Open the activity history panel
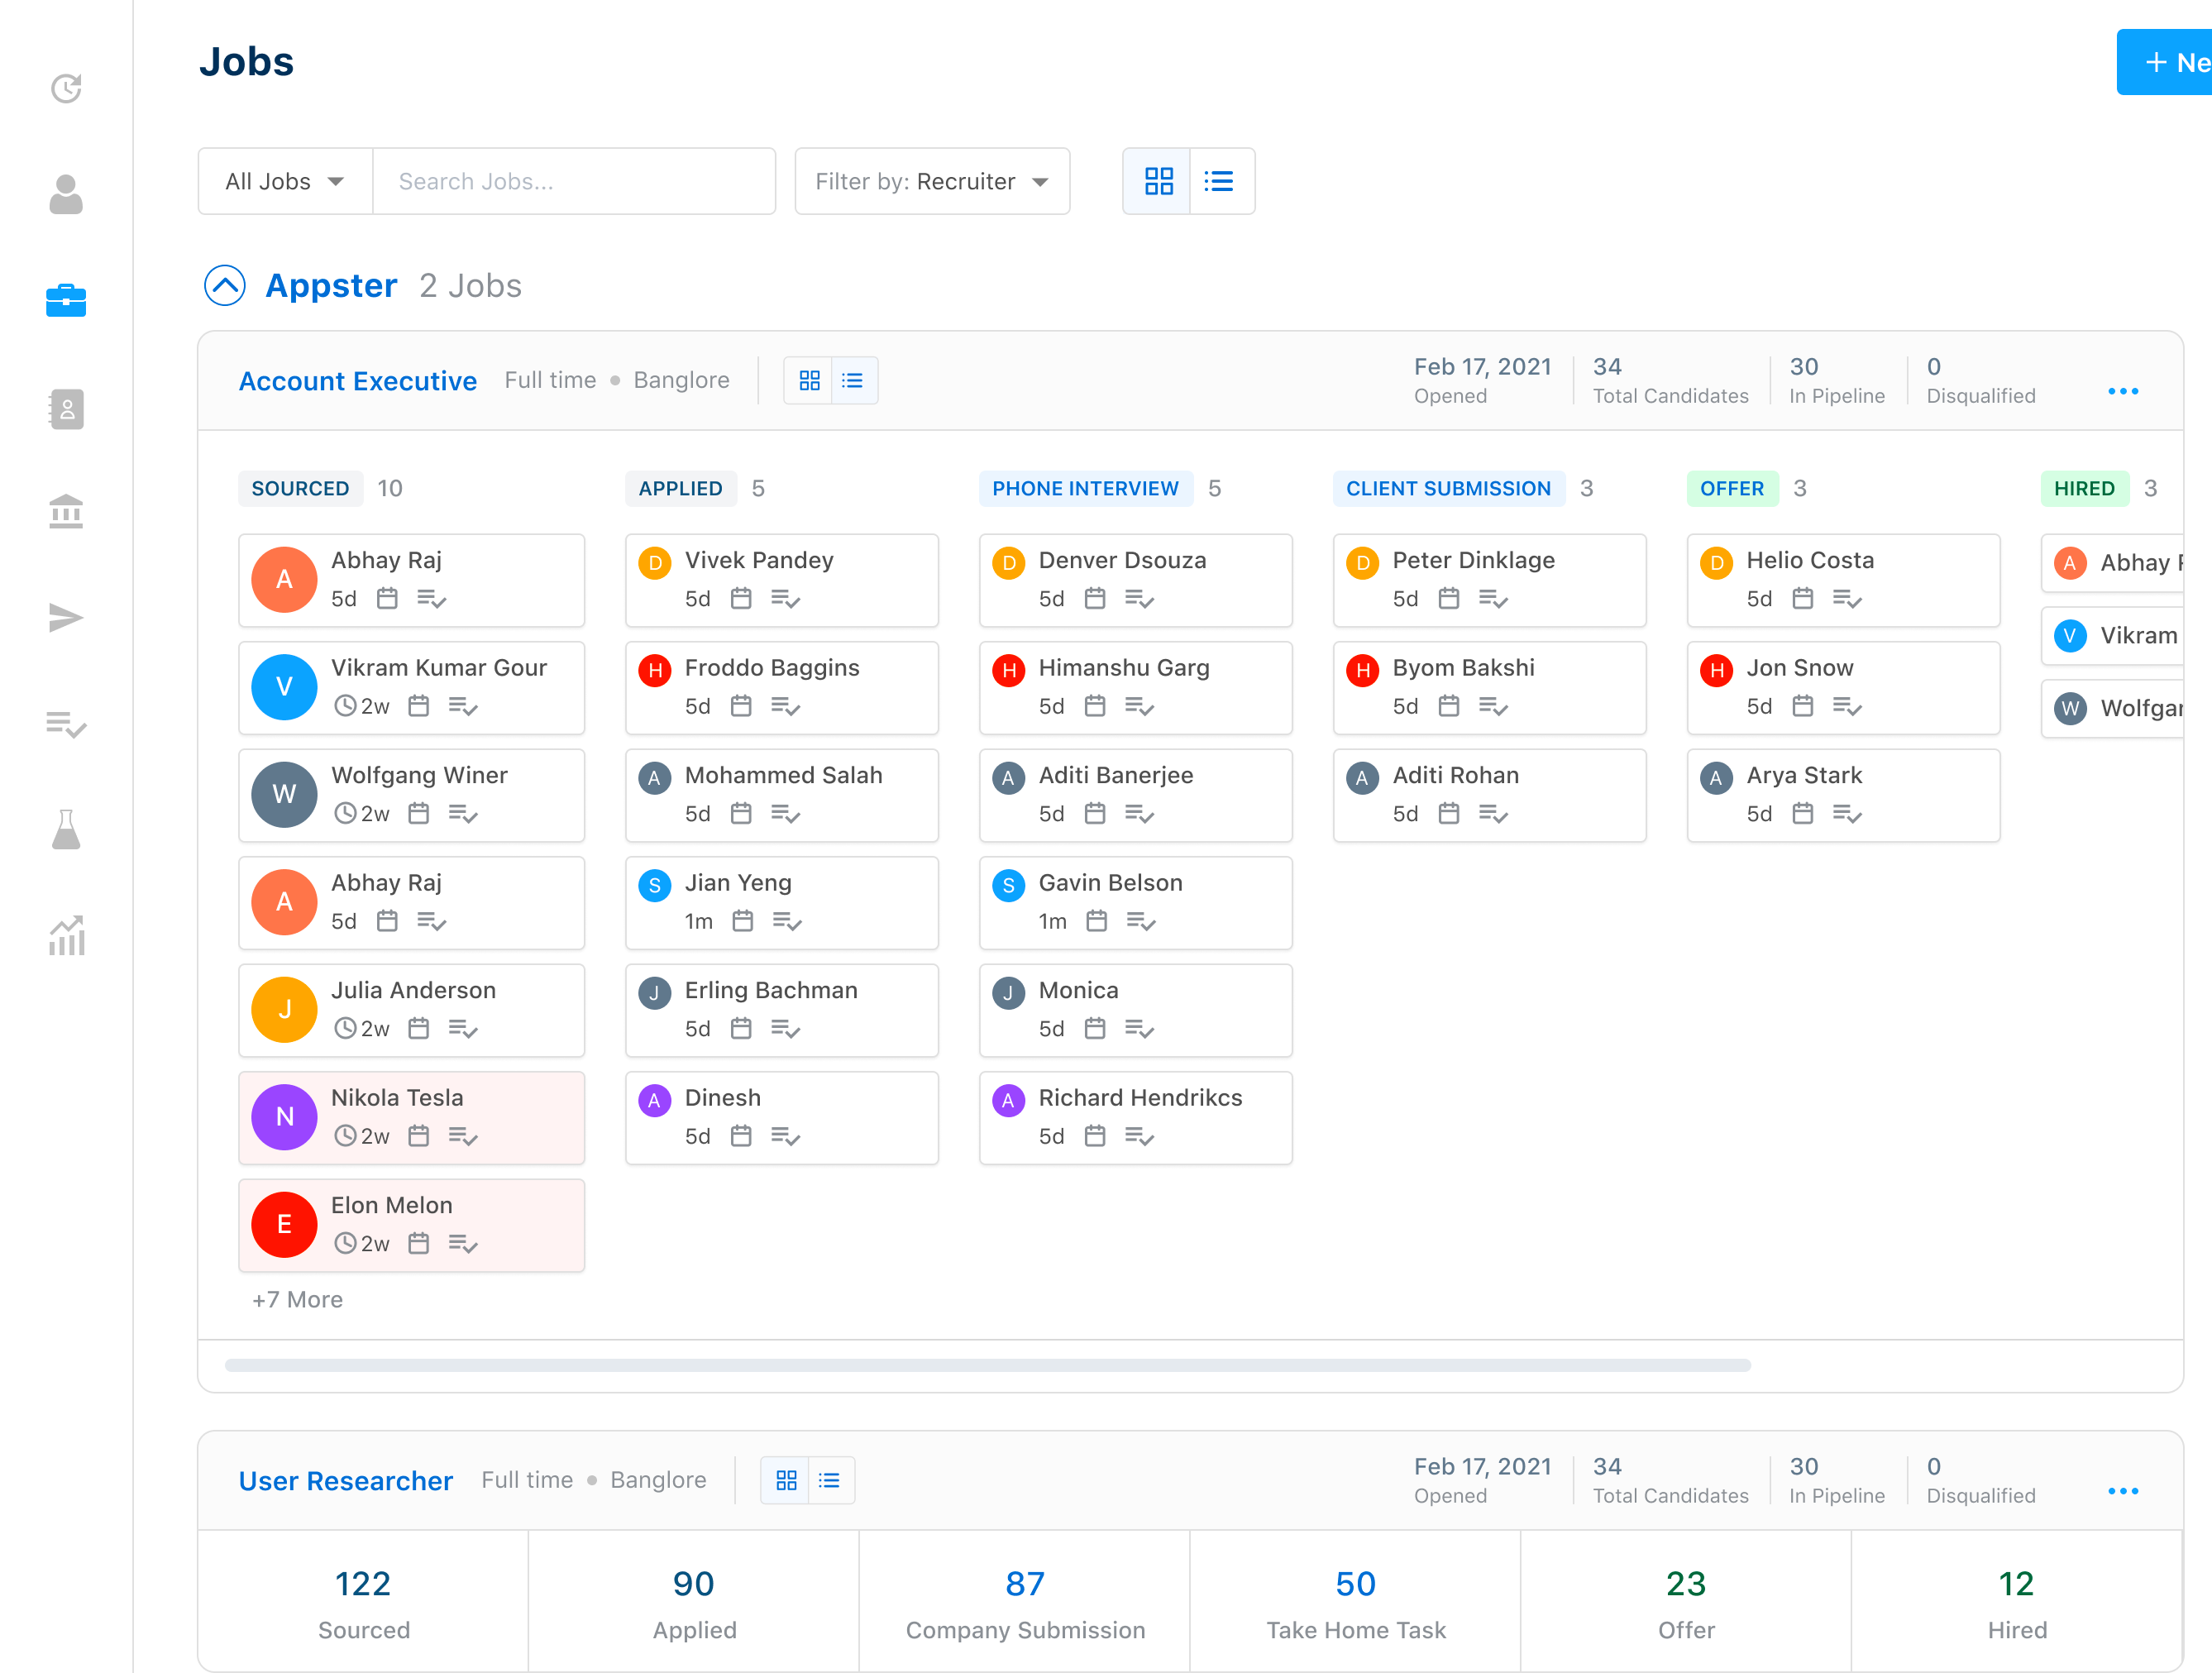Viewport: 2212px width, 1673px height. point(65,88)
